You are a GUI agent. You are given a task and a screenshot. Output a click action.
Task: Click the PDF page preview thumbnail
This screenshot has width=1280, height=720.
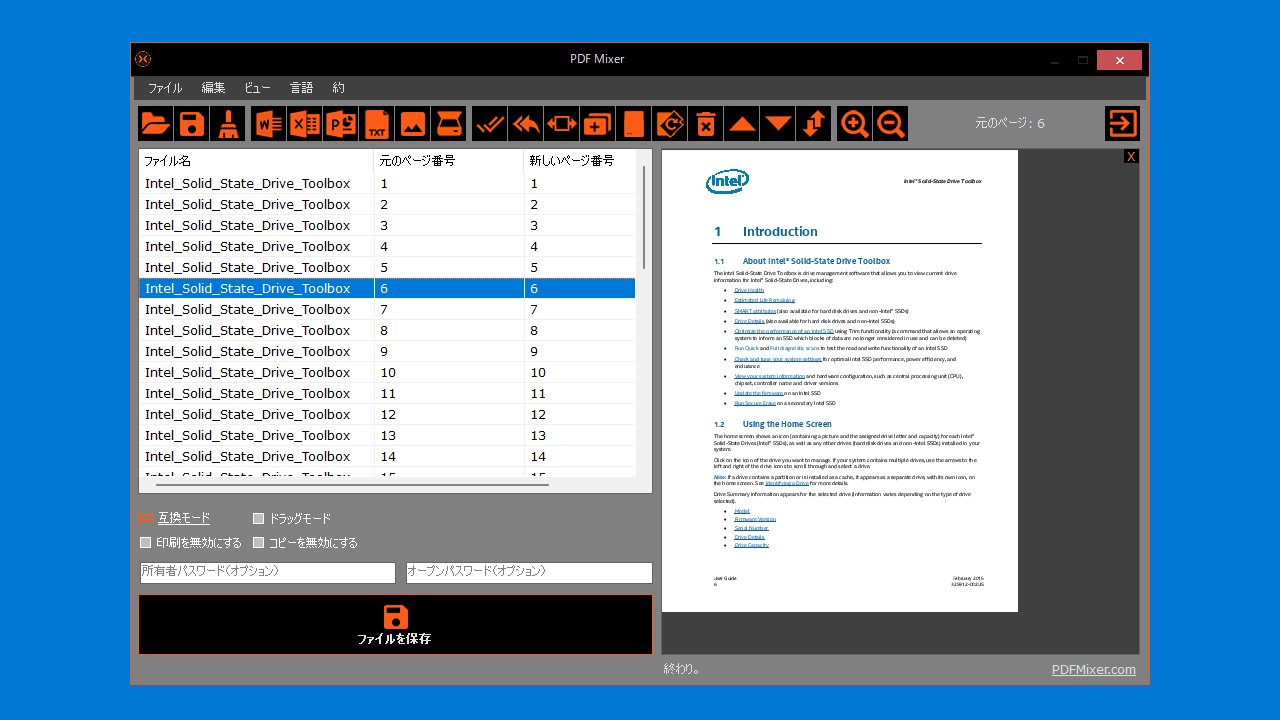coord(840,381)
